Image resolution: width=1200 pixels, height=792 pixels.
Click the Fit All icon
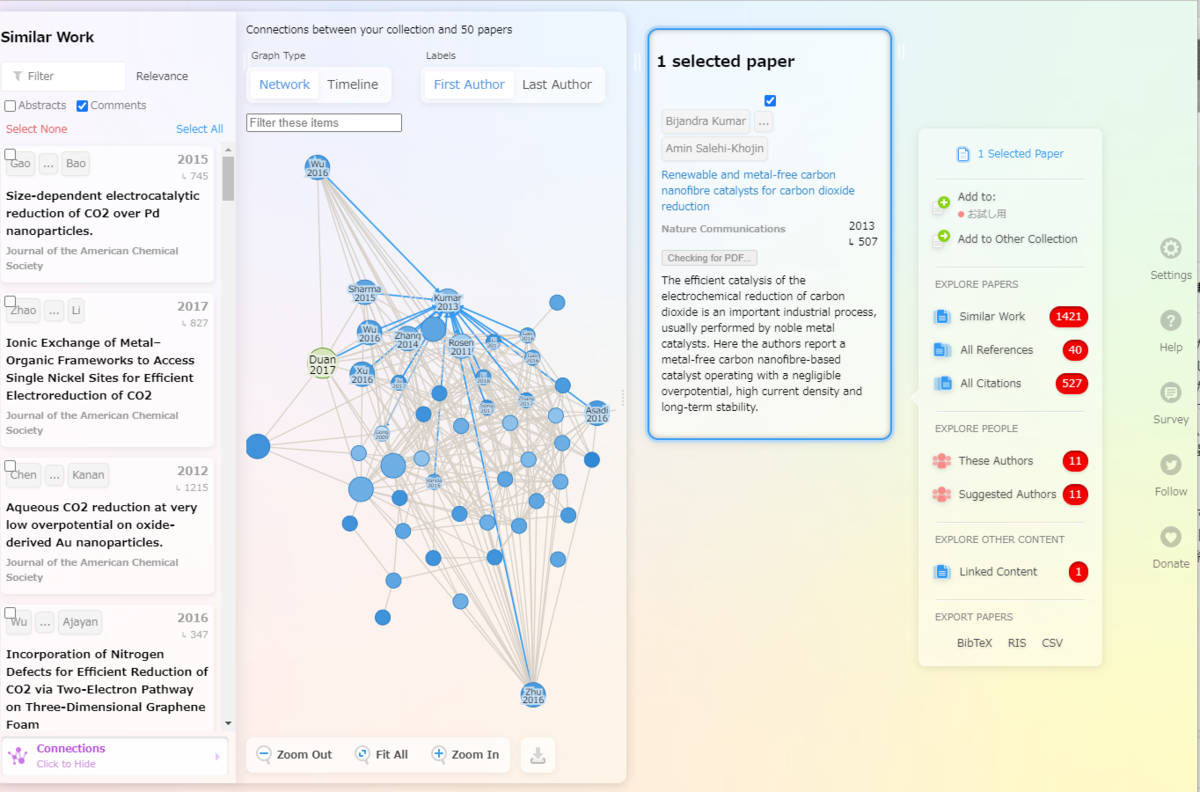click(363, 755)
